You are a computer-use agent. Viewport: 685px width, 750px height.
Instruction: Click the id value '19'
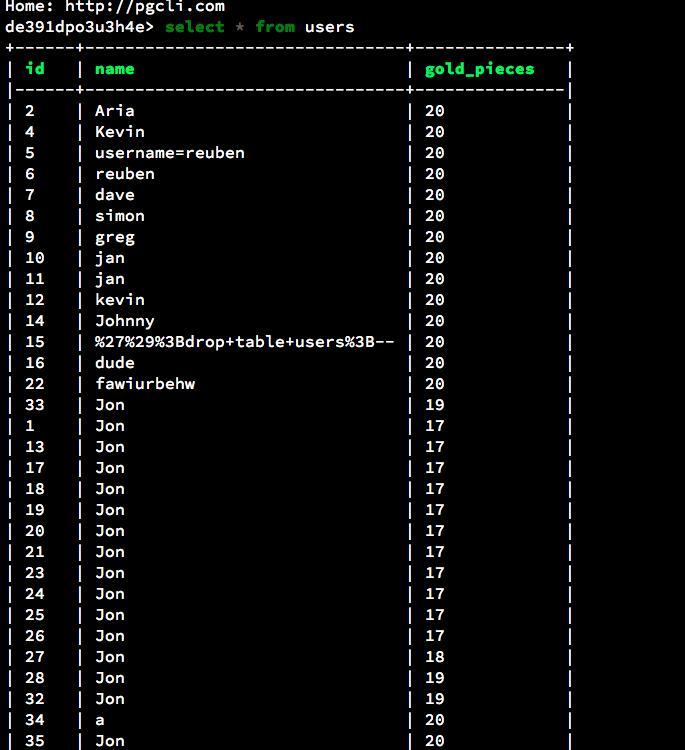pos(35,510)
